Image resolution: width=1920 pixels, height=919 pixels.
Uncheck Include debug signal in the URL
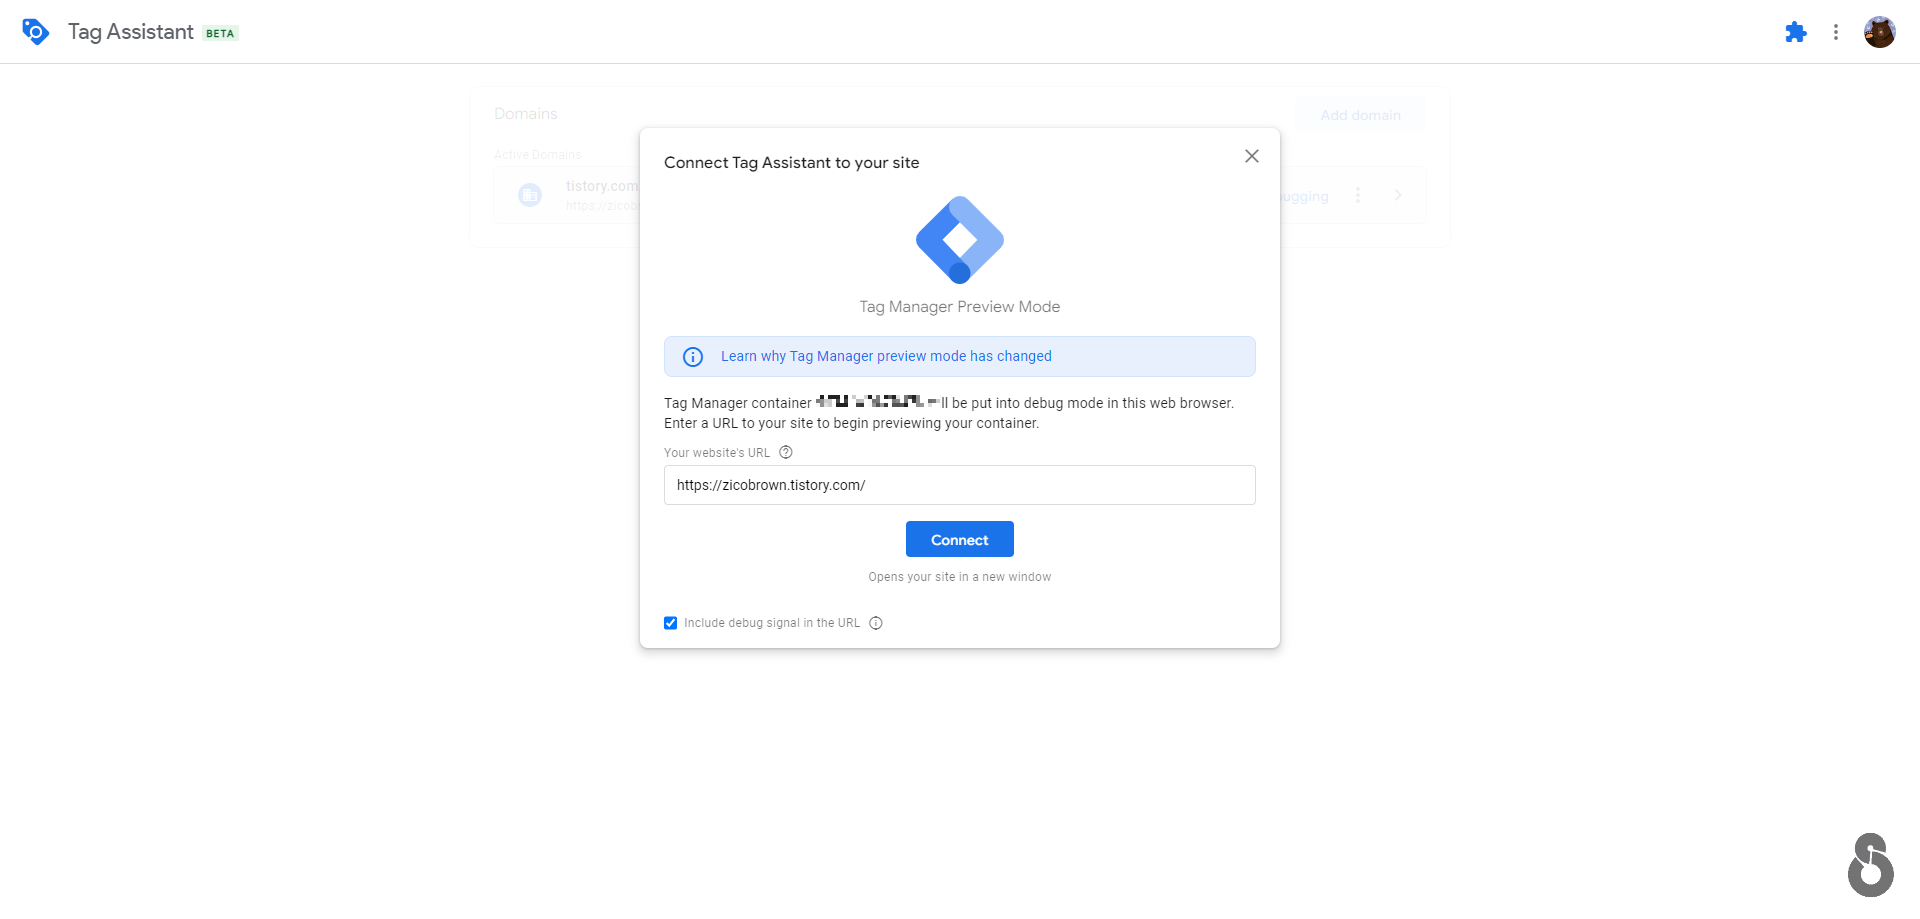[x=671, y=623]
